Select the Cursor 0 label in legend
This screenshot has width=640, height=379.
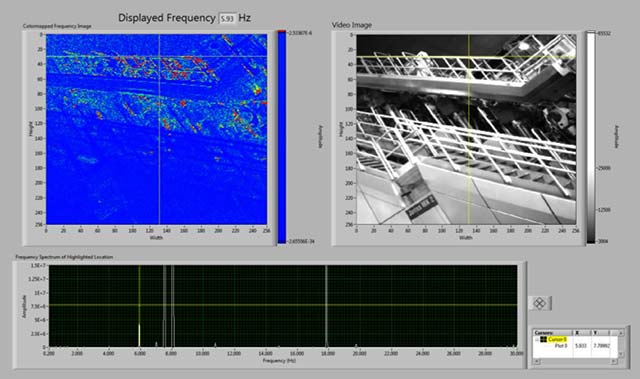point(557,339)
